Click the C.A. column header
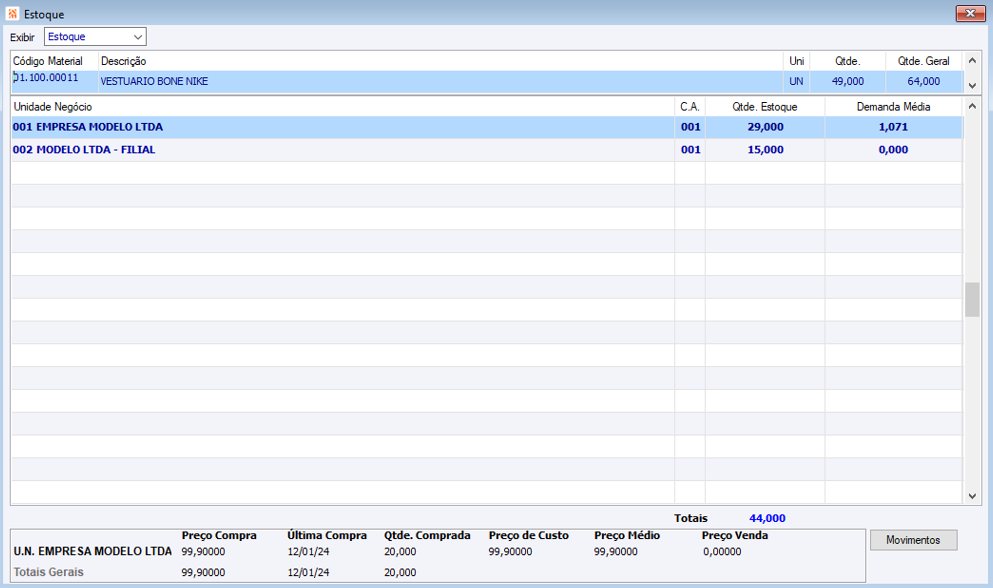Image resolution: width=993 pixels, height=588 pixels. click(690, 106)
